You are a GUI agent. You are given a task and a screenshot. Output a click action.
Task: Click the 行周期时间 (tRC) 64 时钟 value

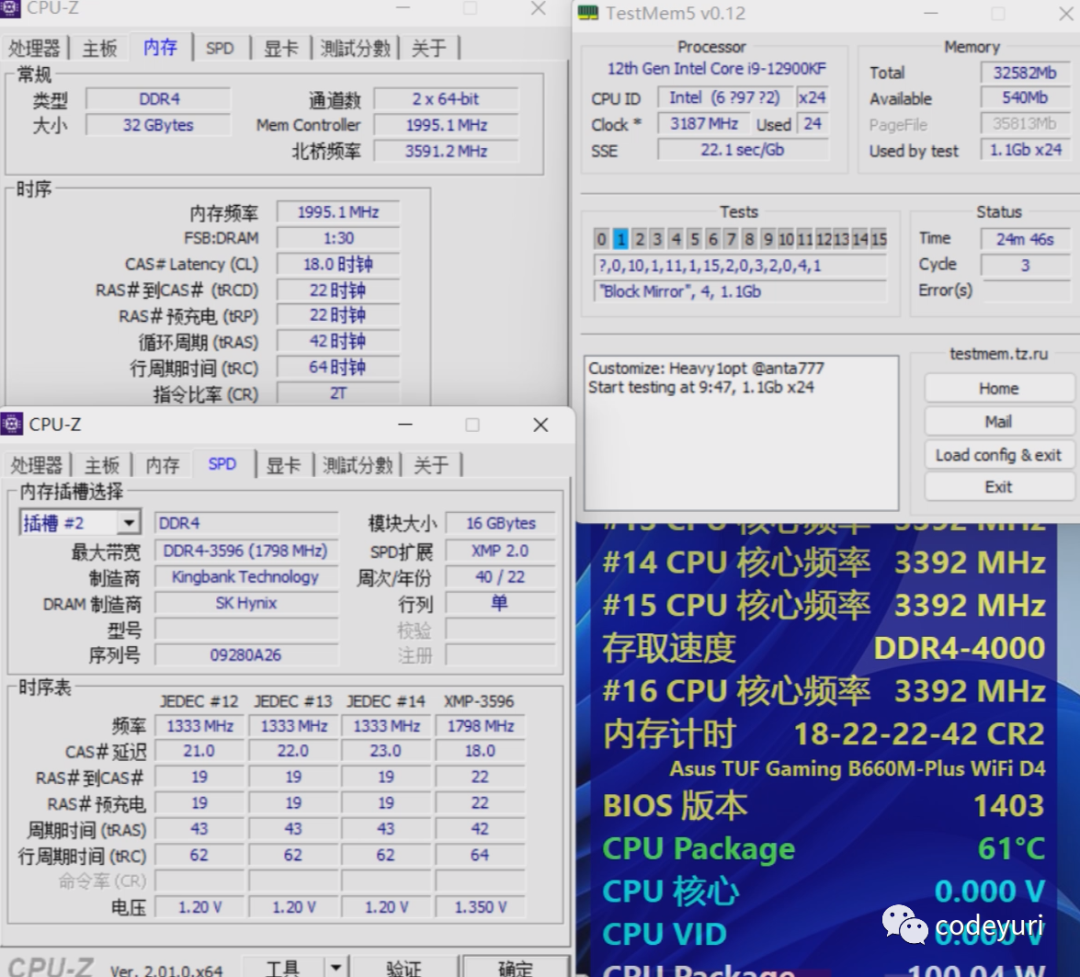[338, 367]
